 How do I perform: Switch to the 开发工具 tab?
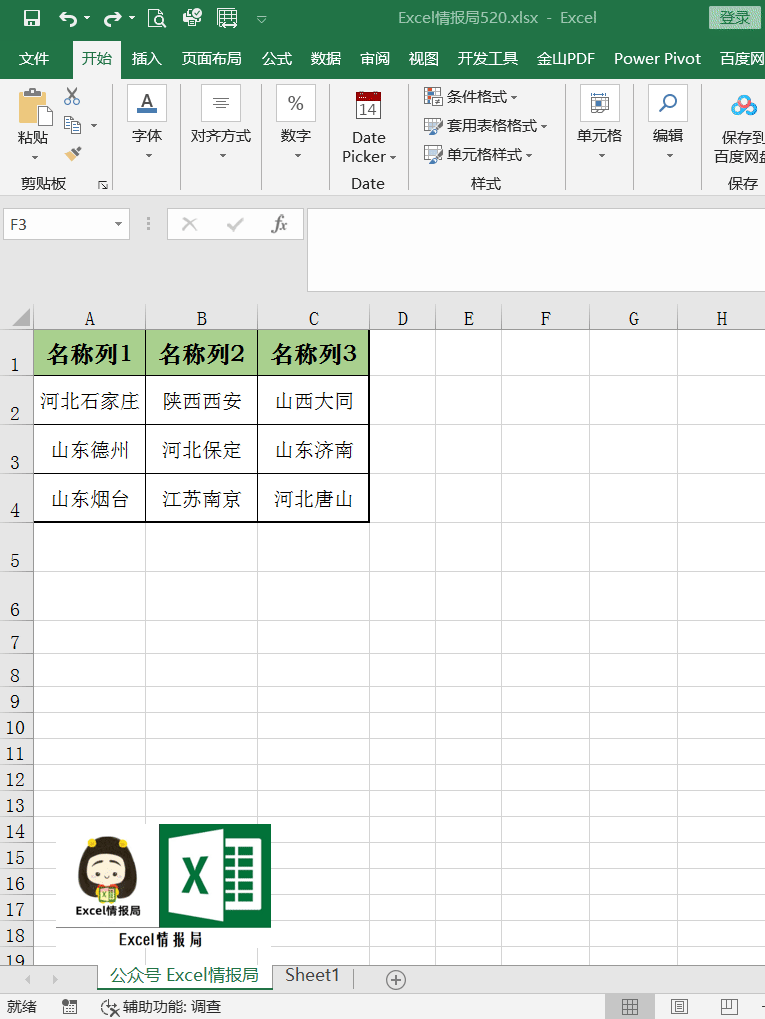pyautogui.click(x=487, y=59)
